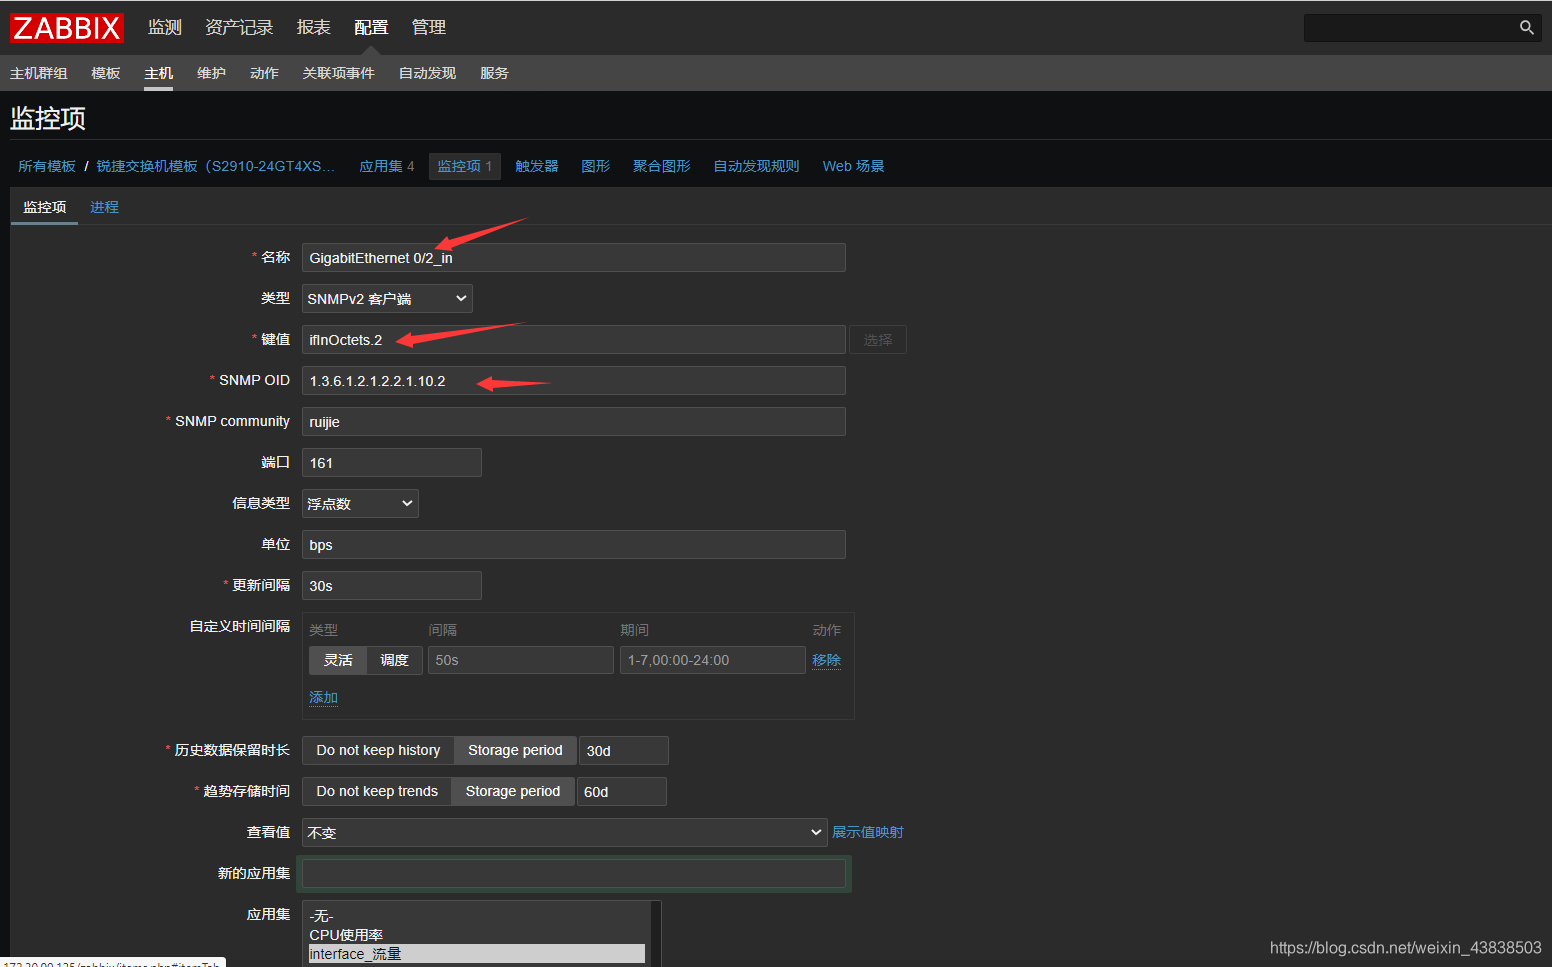The height and width of the screenshot is (967, 1552).
Task: Open the 类型 SNMPv2 客户端 dropdown
Action: [x=387, y=299]
